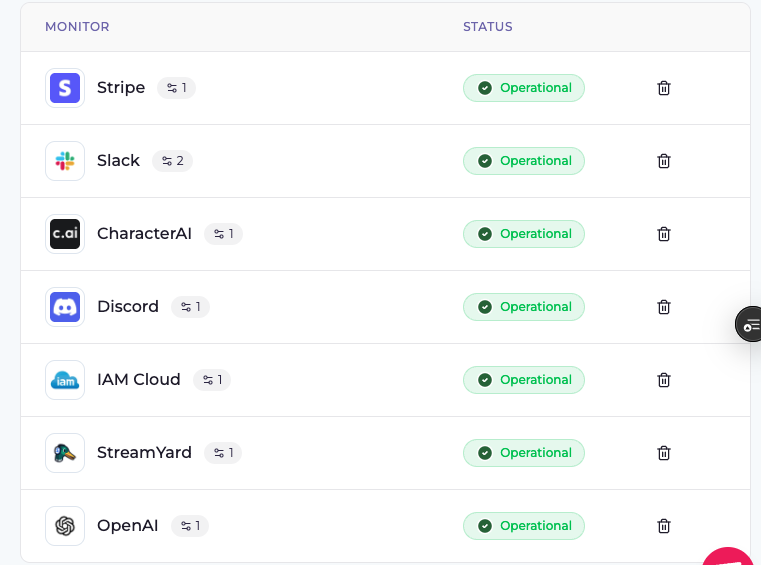The height and width of the screenshot is (565, 761).
Task: Click the IAM Cloud logo icon
Action: click(65, 380)
